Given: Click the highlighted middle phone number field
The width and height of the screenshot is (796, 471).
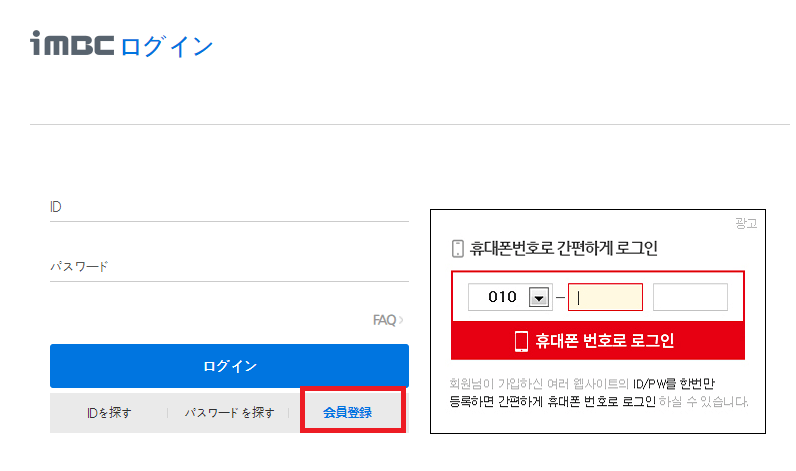Looking at the screenshot, I should click(605, 297).
